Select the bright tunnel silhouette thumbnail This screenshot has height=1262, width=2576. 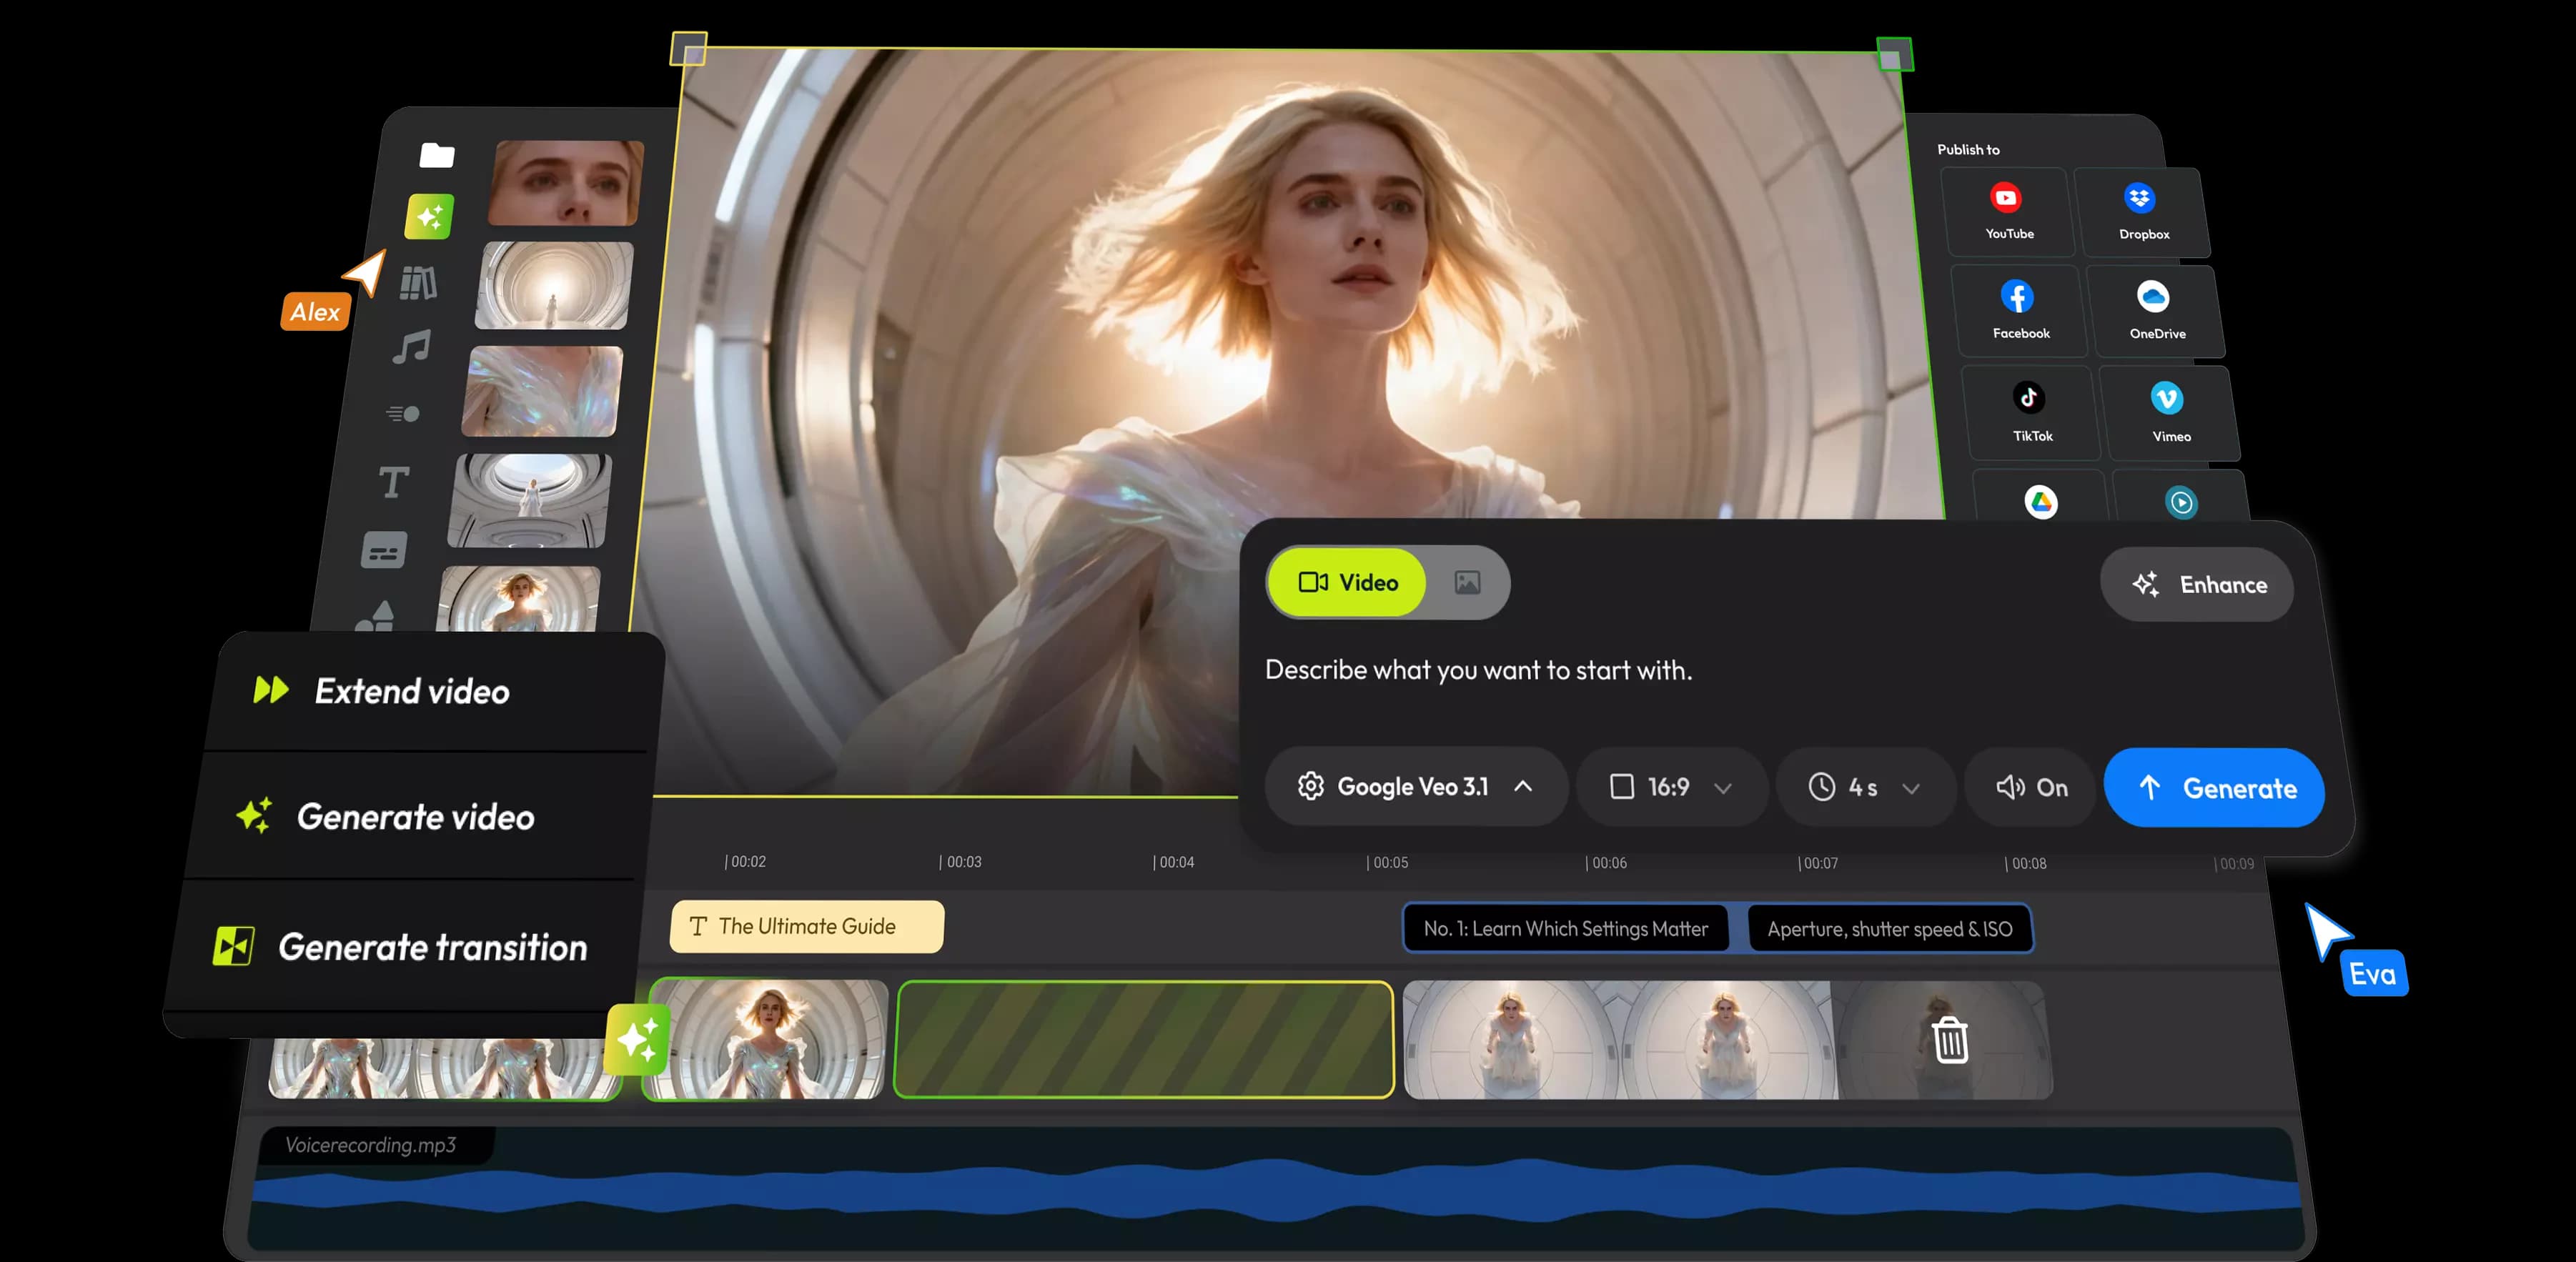pyautogui.click(x=554, y=285)
